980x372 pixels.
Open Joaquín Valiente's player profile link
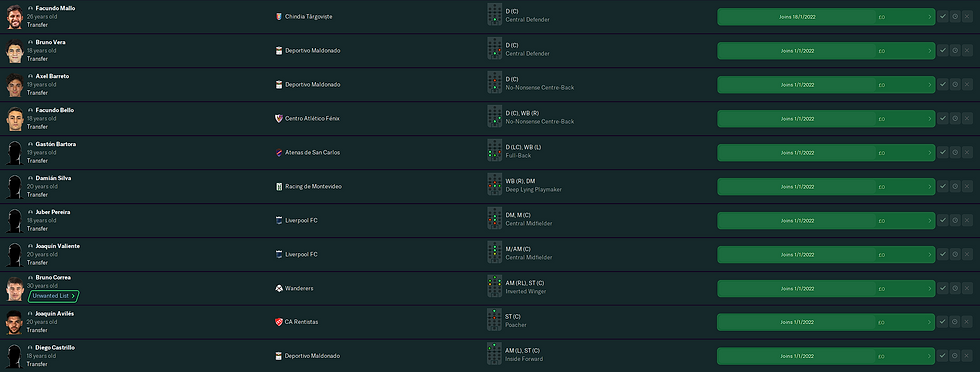58,246
